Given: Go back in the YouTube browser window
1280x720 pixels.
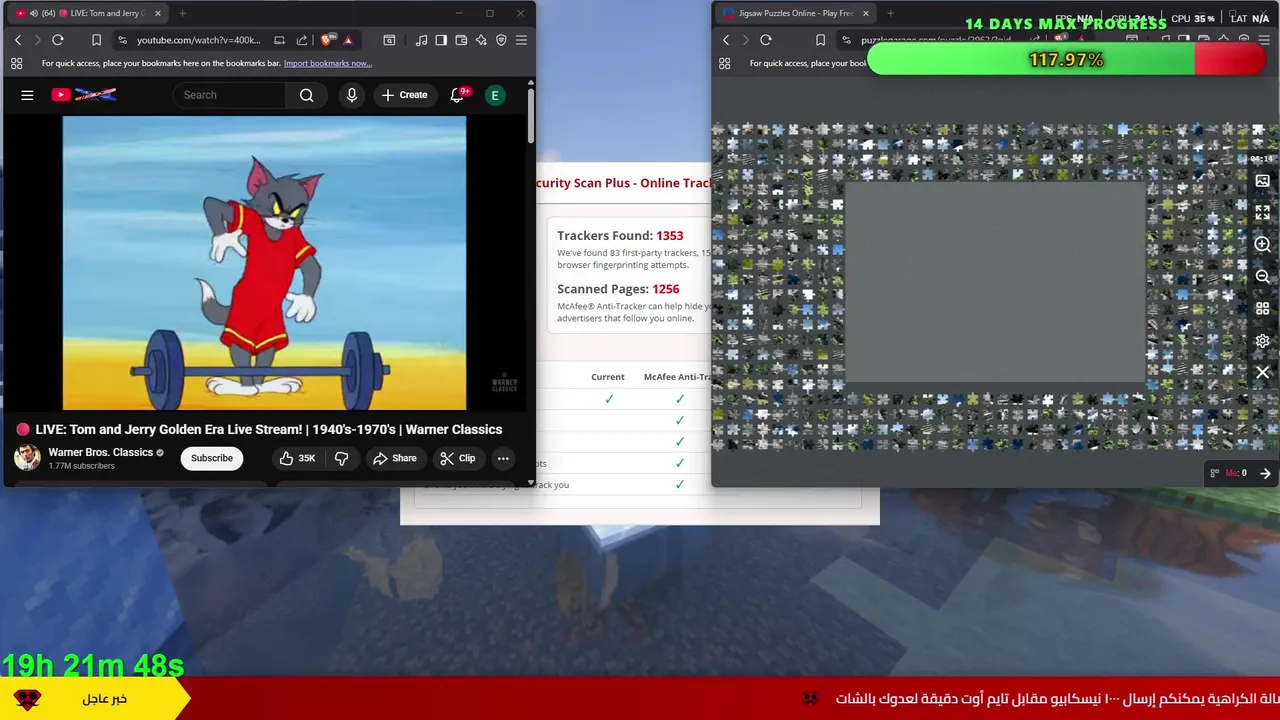Looking at the screenshot, I should pyautogui.click(x=18, y=40).
